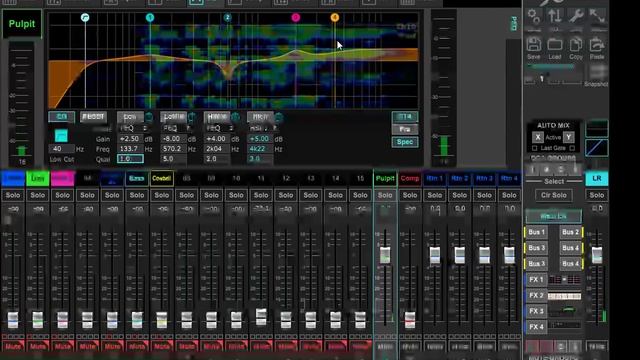
Task: Check the left Last Gate checkbox
Action: point(535,148)
